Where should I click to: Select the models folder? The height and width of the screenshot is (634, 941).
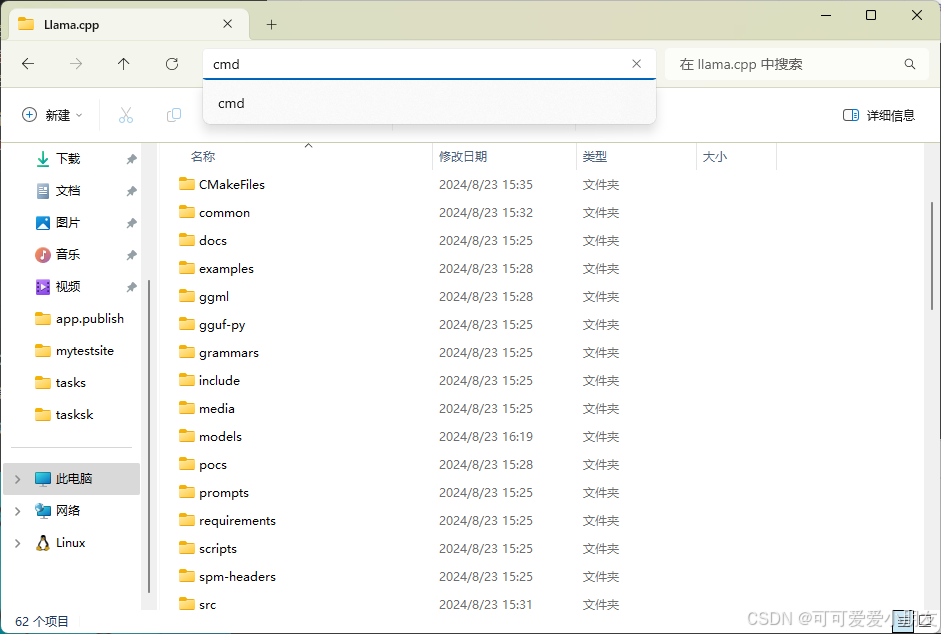pyautogui.click(x=210, y=436)
